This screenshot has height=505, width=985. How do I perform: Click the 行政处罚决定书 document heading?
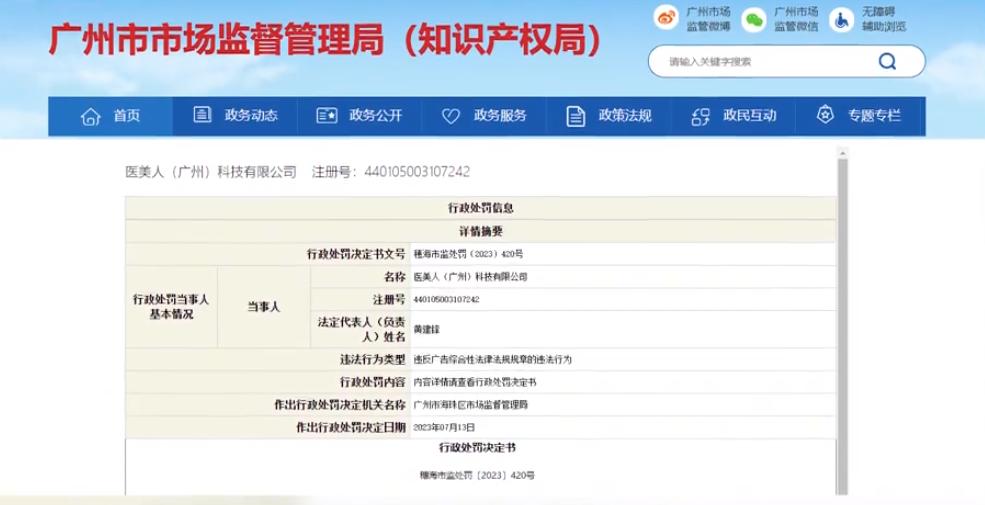(477, 448)
